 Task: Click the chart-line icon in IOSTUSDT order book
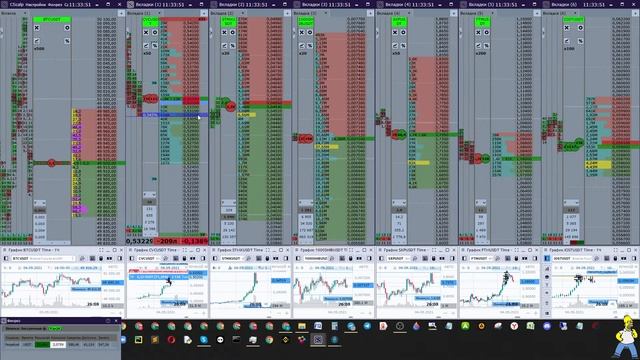[567, 41]
